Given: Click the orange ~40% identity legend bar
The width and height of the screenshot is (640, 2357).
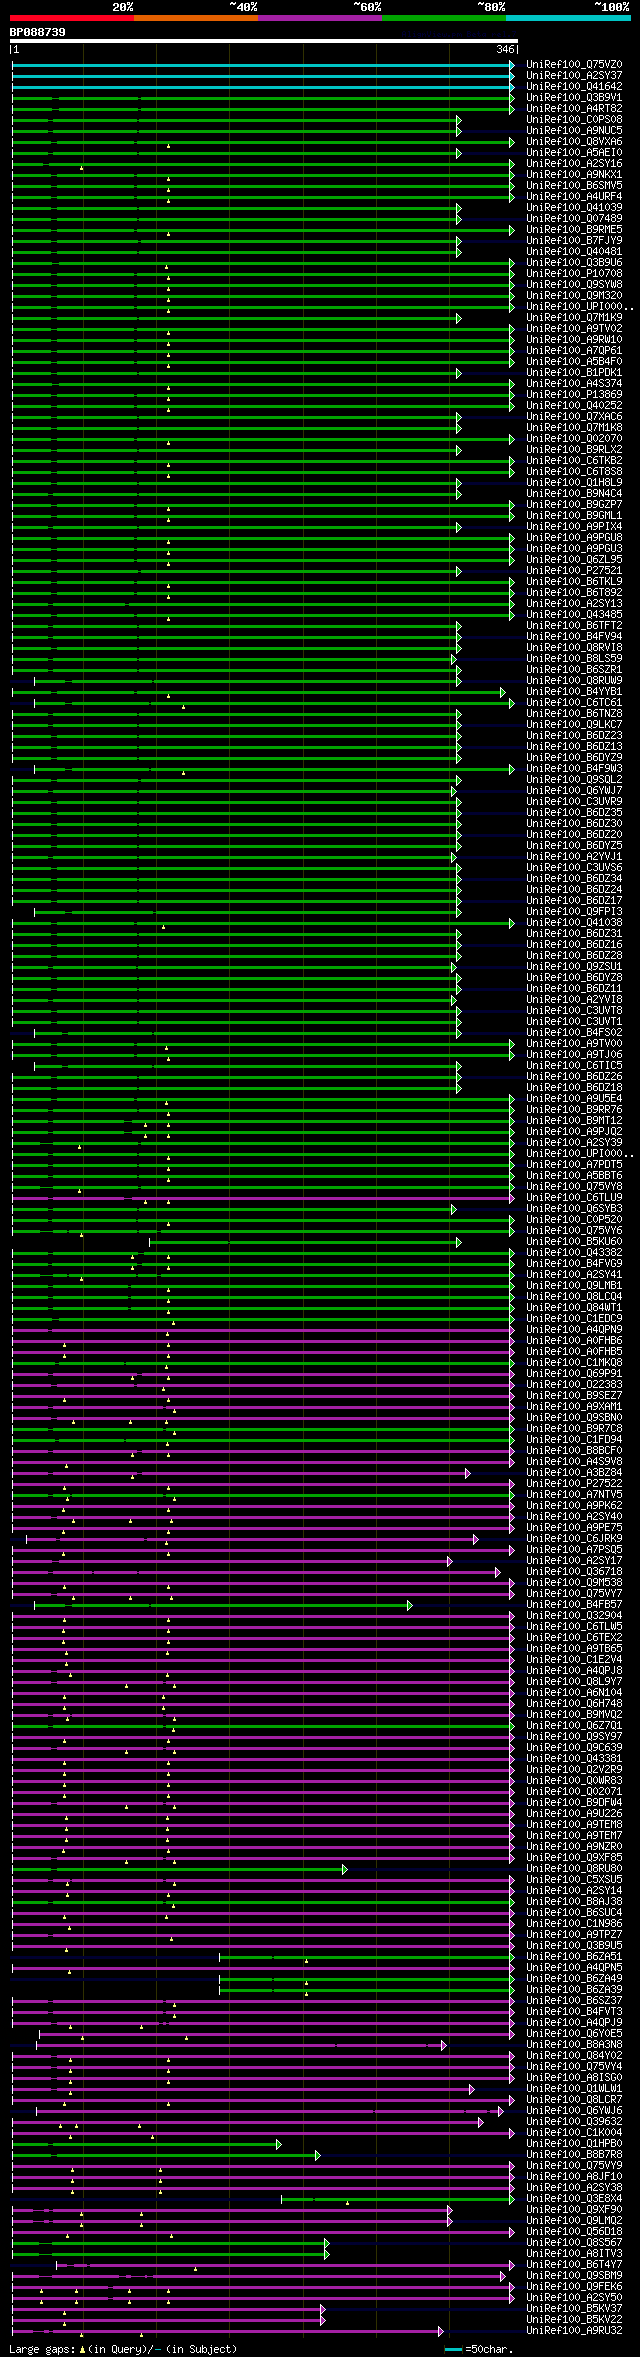Looking at the screenshot, I should coord(196,18).
